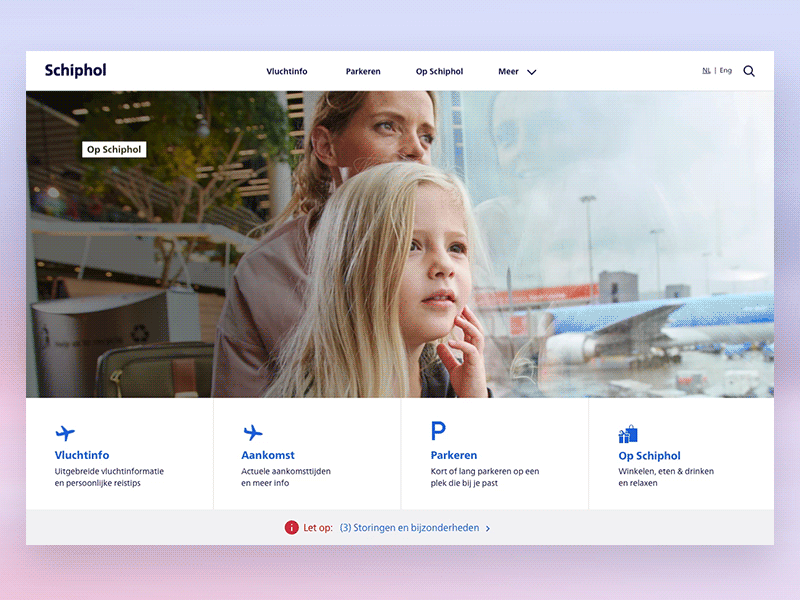Click the Op Schiphol shopping bags icon
Image resolution: width=800 pixels, height=600 pixels.
pyautogui.click(x=628, y=434)
